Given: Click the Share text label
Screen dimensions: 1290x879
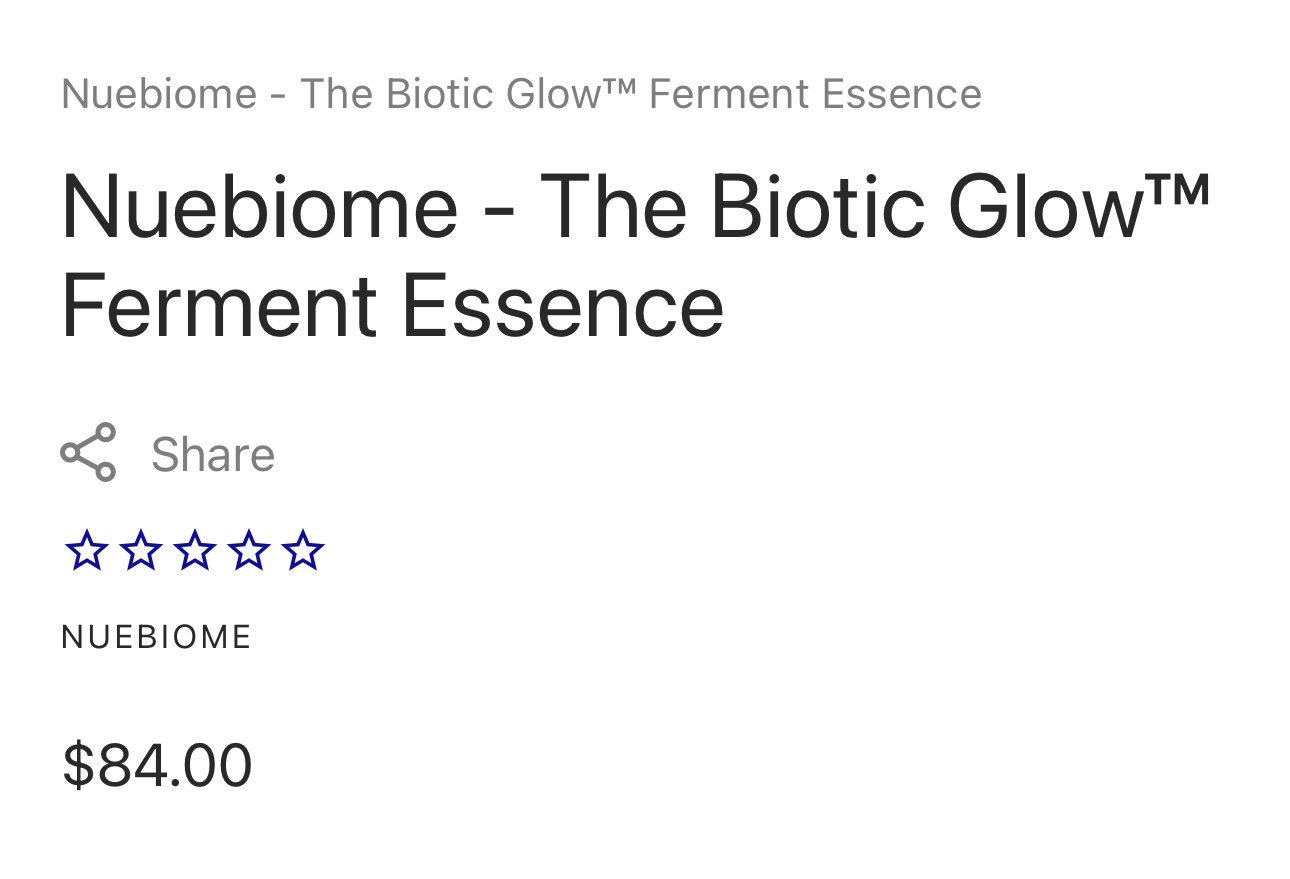Looking at the screenshot, I should pos(213,455).
